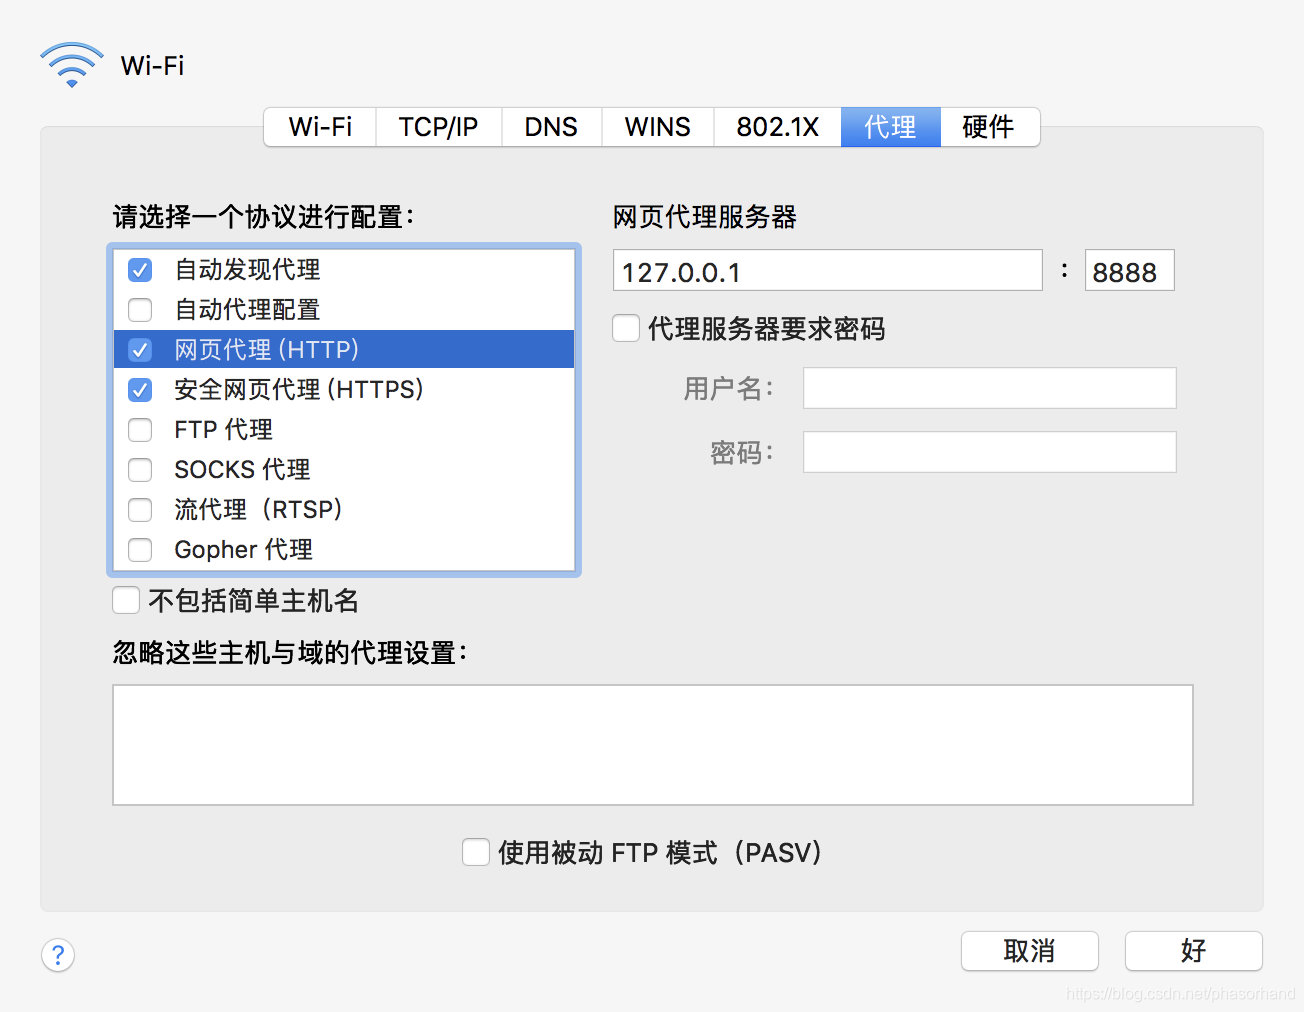Select the 802.1X tab

(777, 127)
